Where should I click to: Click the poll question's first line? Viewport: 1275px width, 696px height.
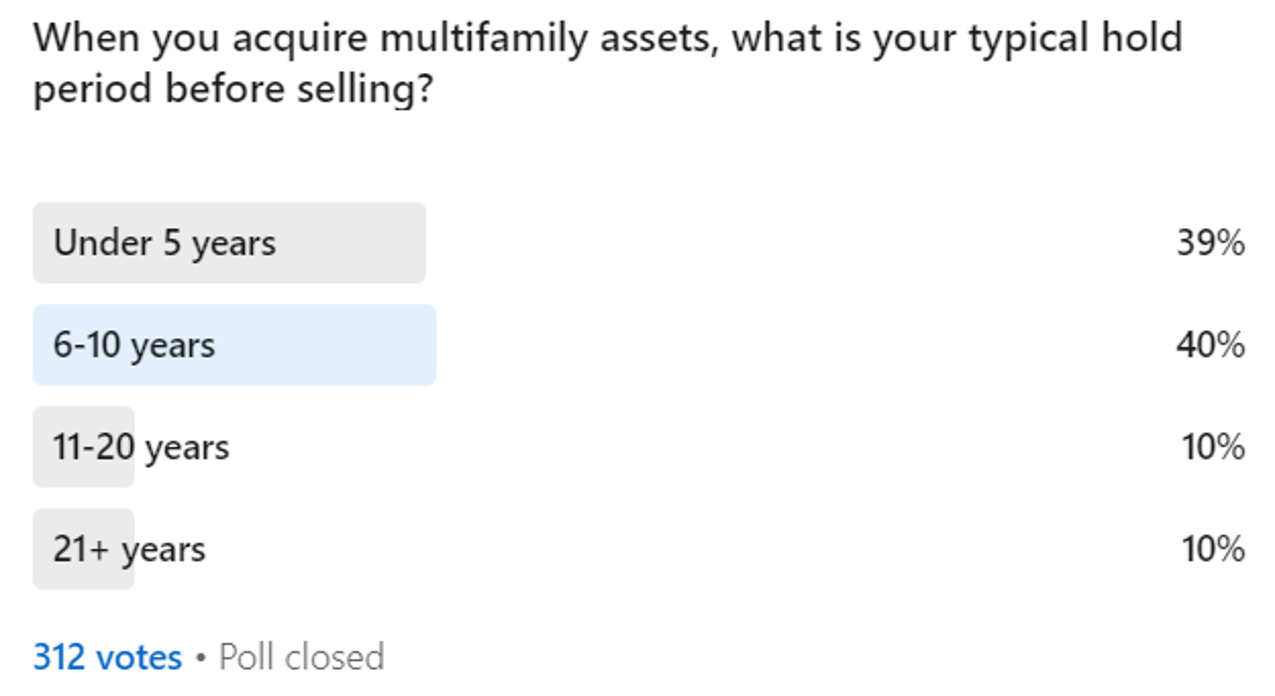[x=607, y=40]
